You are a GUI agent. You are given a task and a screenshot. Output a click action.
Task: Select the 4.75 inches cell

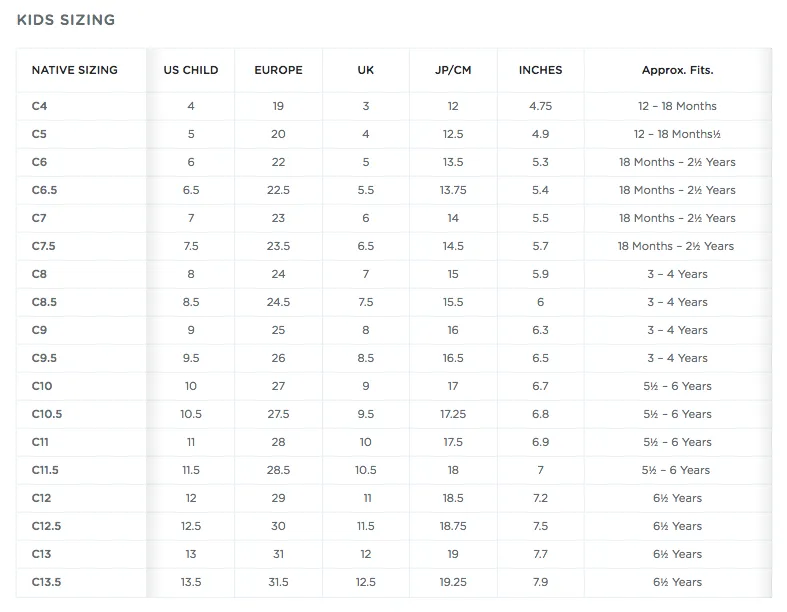(x=541, y=106)
